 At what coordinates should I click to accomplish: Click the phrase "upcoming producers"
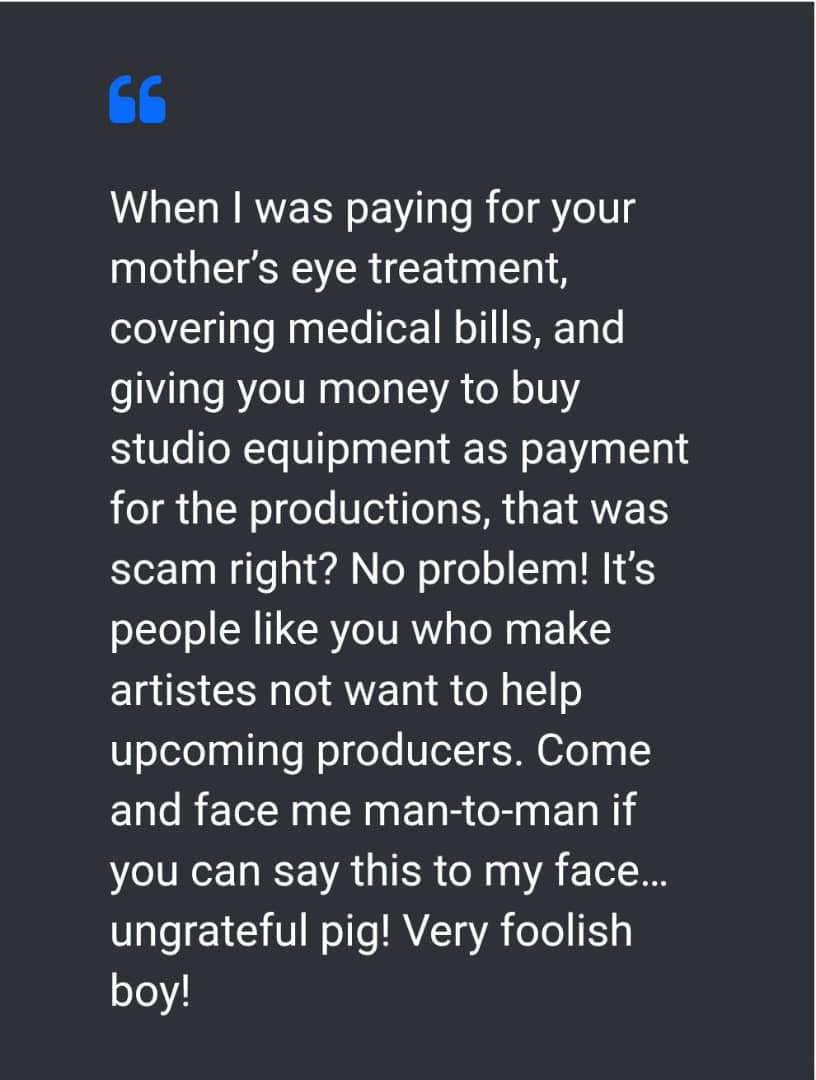click(313, 751)
